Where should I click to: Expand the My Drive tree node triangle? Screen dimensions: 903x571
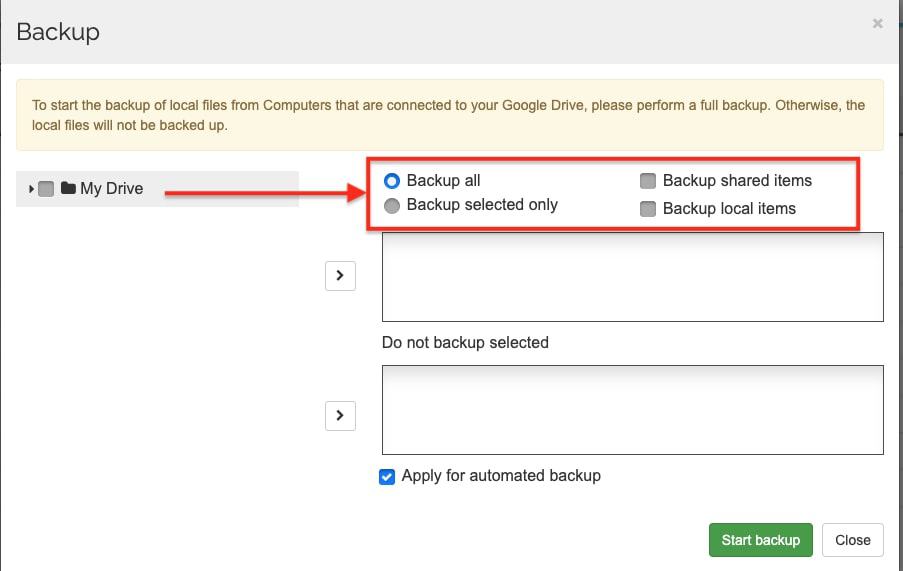(31, 189)
